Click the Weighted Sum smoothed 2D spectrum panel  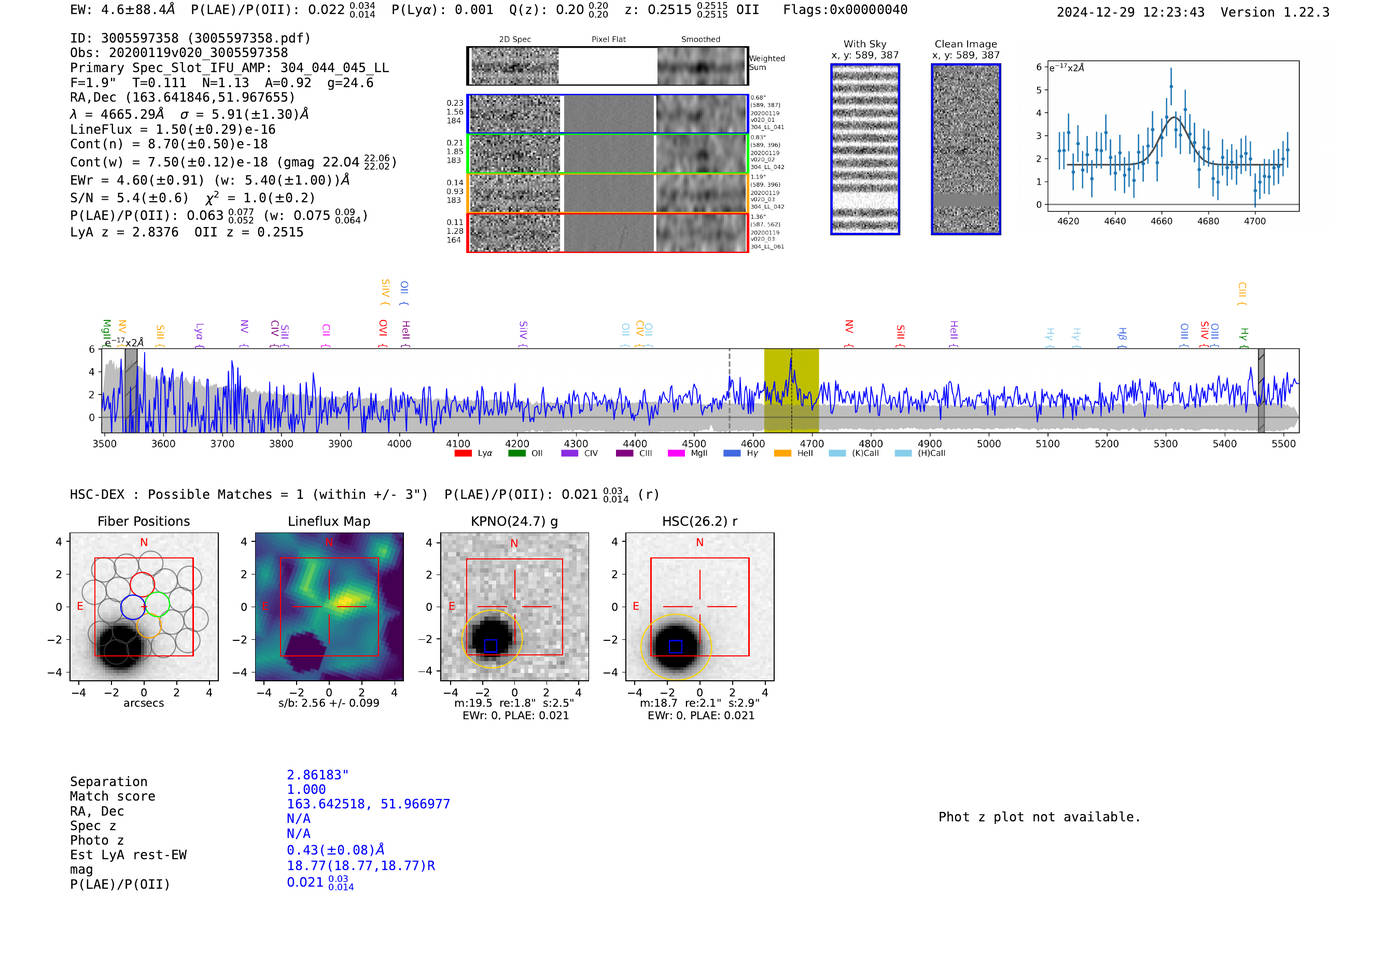pyautogui.click(x=702, y=67)
